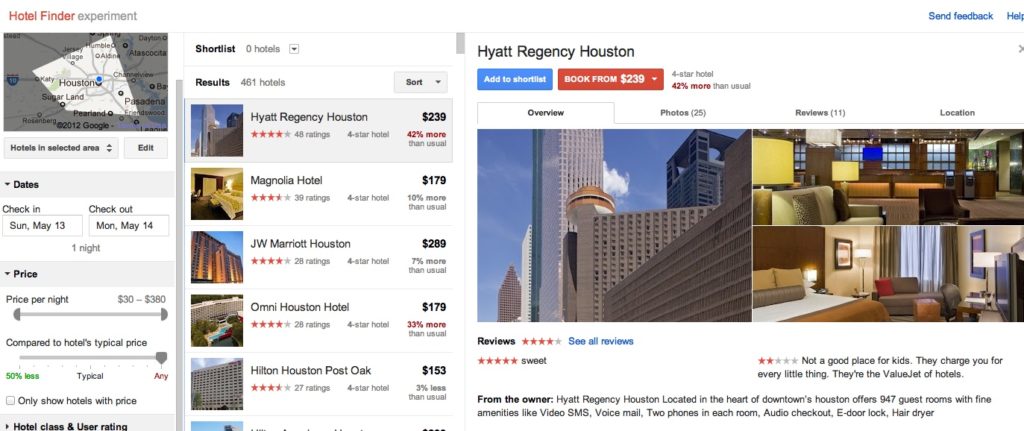Click the $289 price for JW Marriott
Image resolution: width=1024 pixels, height=431 pixels.
[434, 244]
